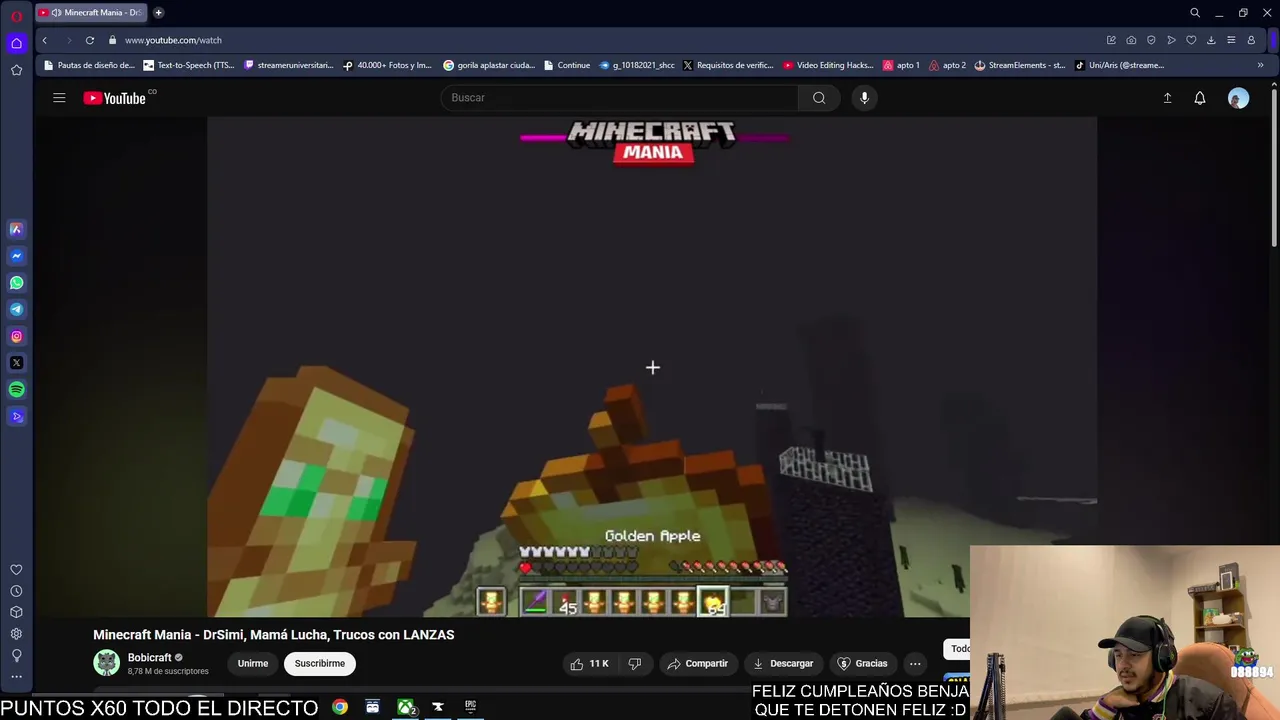Select the Minecraft Mania browser tab
The width and height of the screenshot is (1280, 720).
(91, 13)
